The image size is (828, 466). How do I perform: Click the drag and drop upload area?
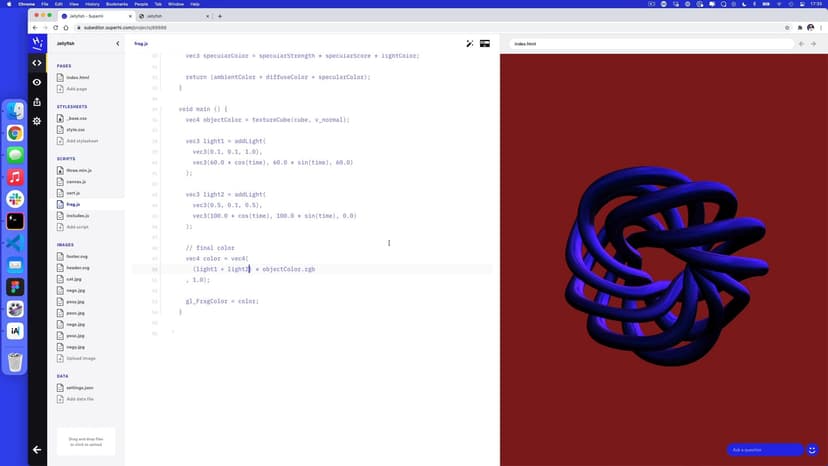click(85, 441)
